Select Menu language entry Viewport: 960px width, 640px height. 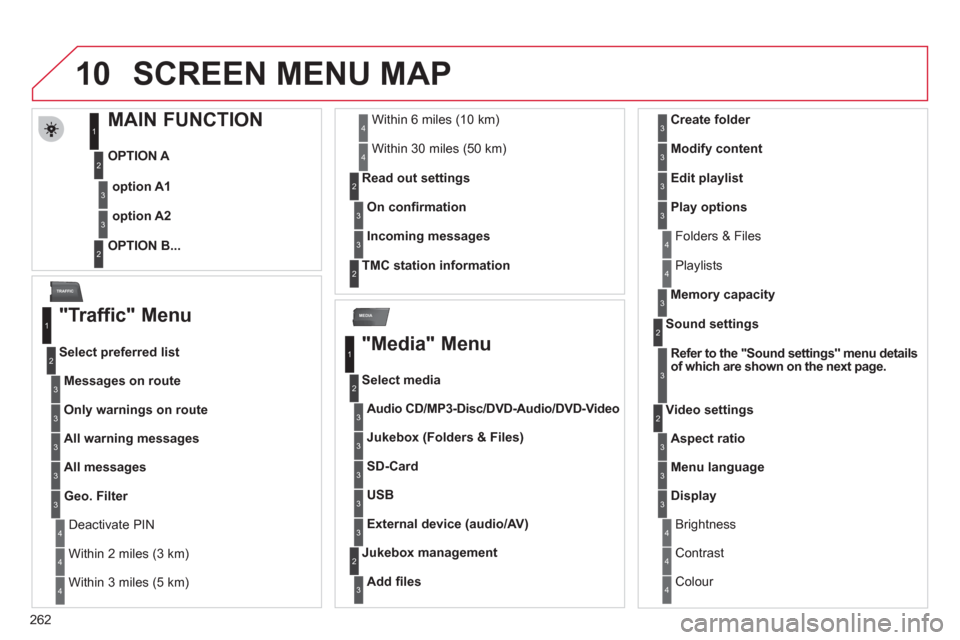(x=718, y=467)
